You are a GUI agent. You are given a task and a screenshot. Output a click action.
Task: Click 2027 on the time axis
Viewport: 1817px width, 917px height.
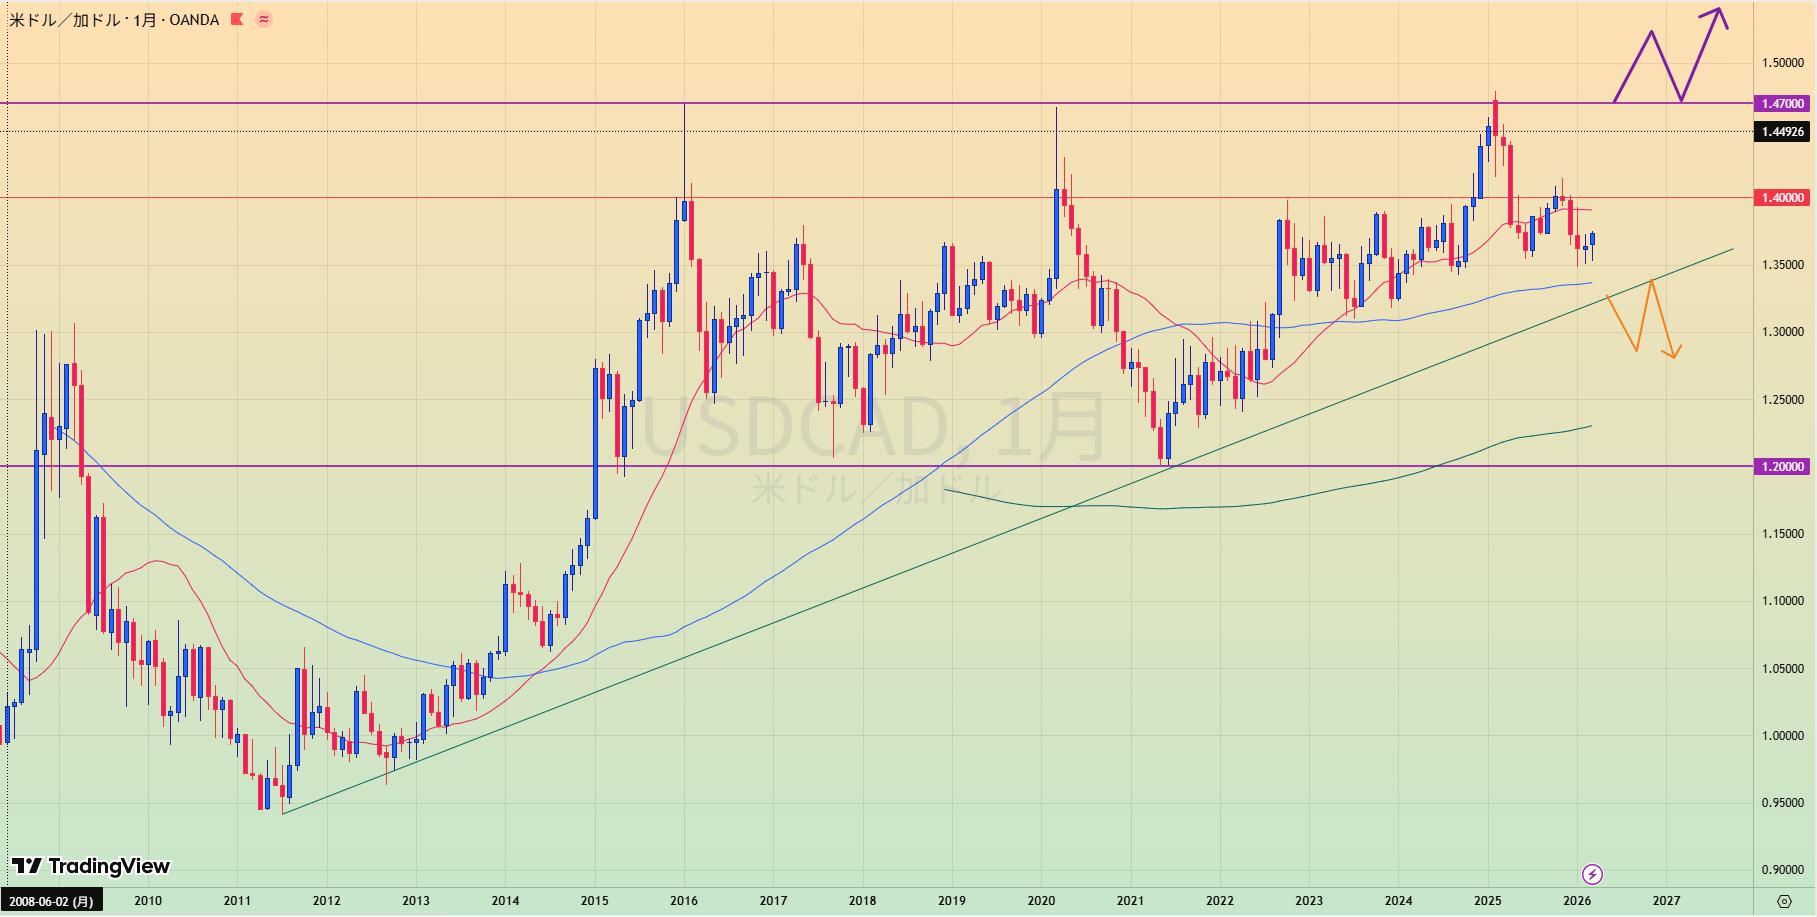(1666, 901)
